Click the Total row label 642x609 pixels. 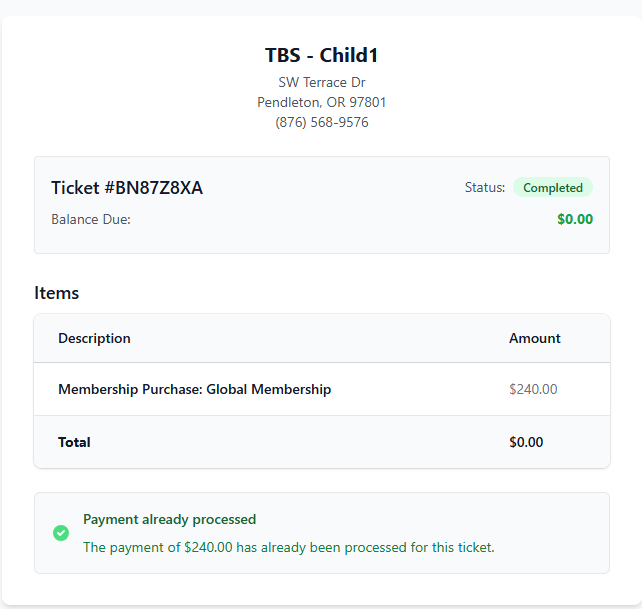[74, 442]
